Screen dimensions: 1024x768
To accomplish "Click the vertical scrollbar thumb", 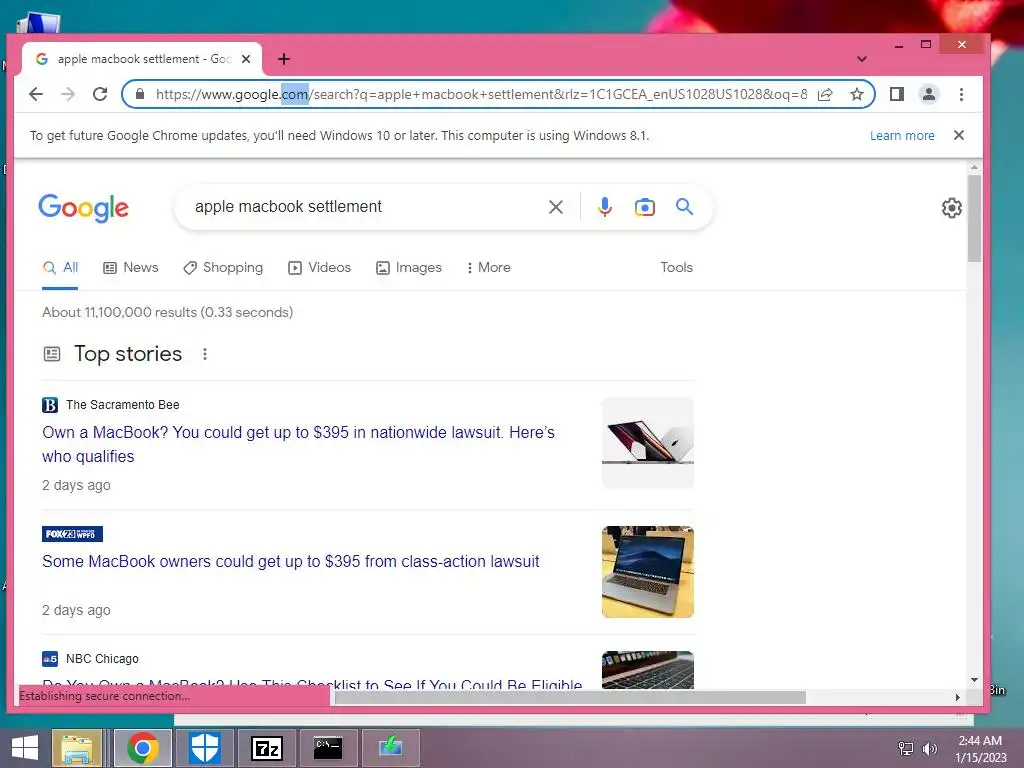I will pyautogui.click(x=974, y=218).
